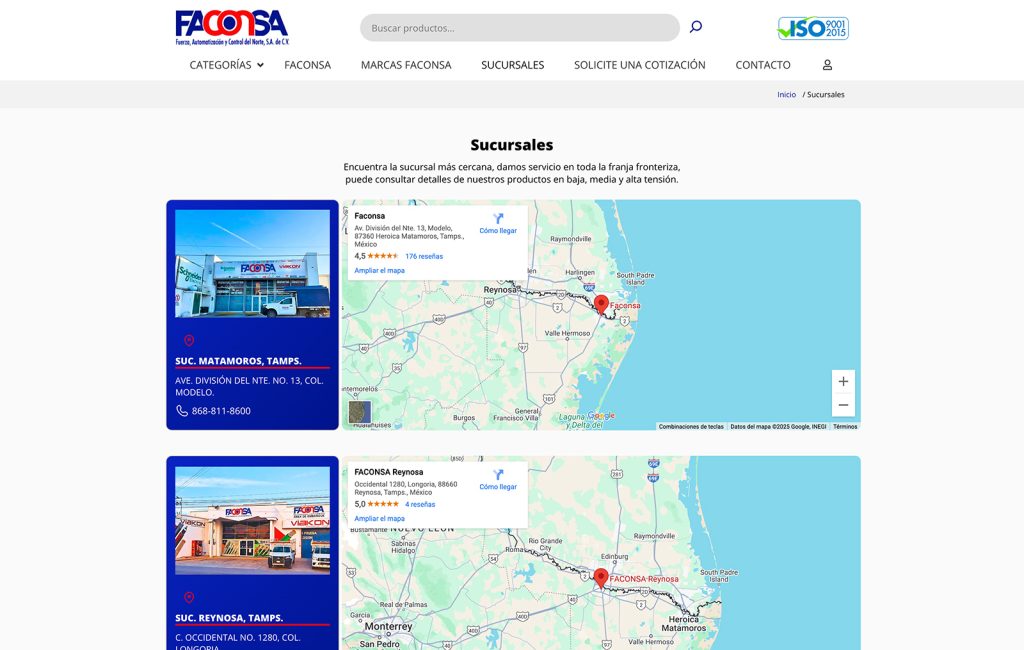Open Solicite una Cotización page
The image size is (1024, 650).
pos(639,65)
